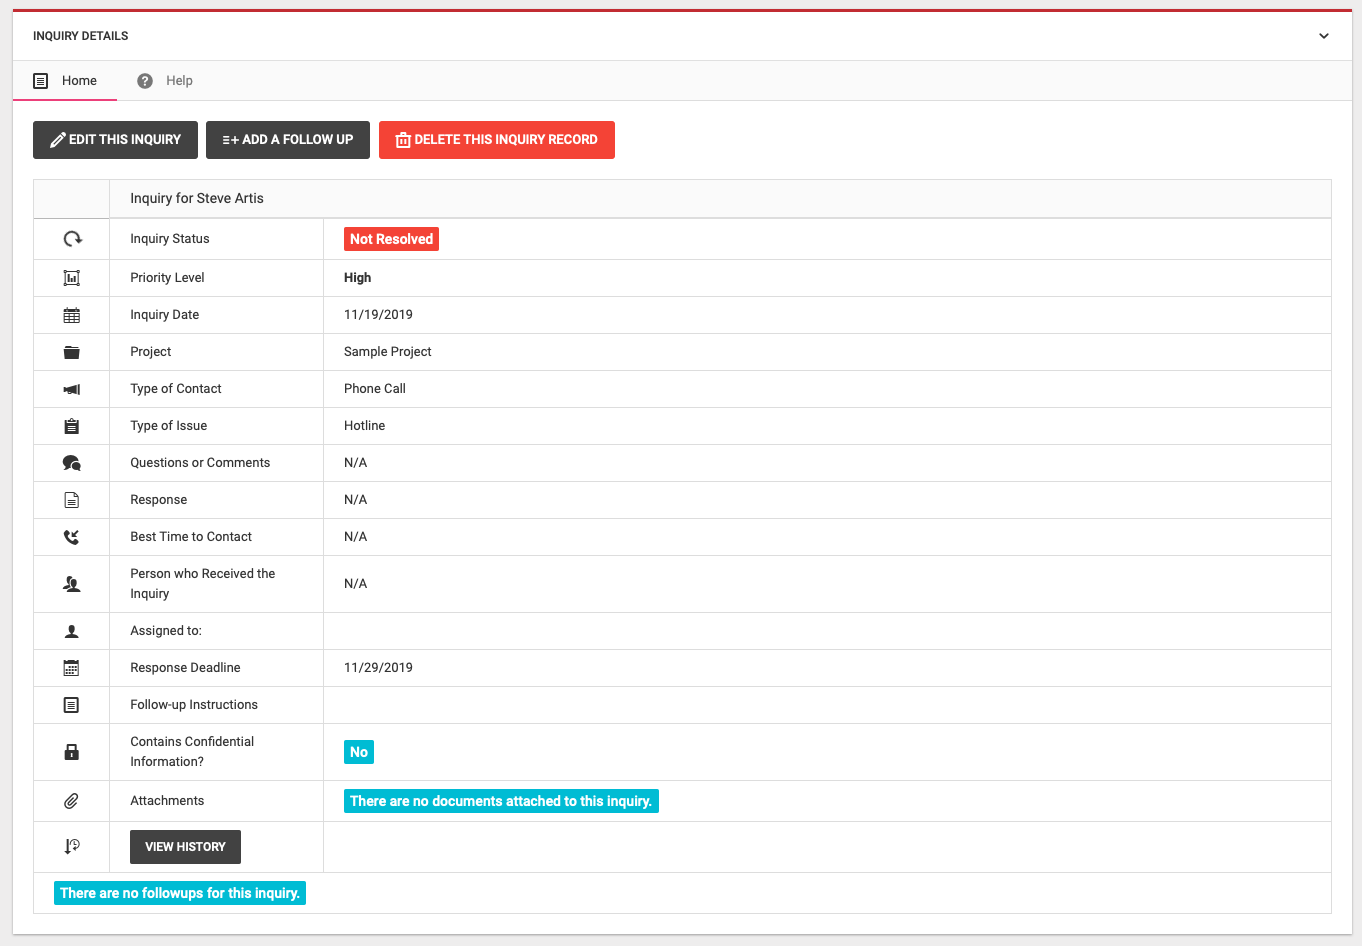Screen dimensions: 1362x946
Task: Open View History
Action: (185, 847)
